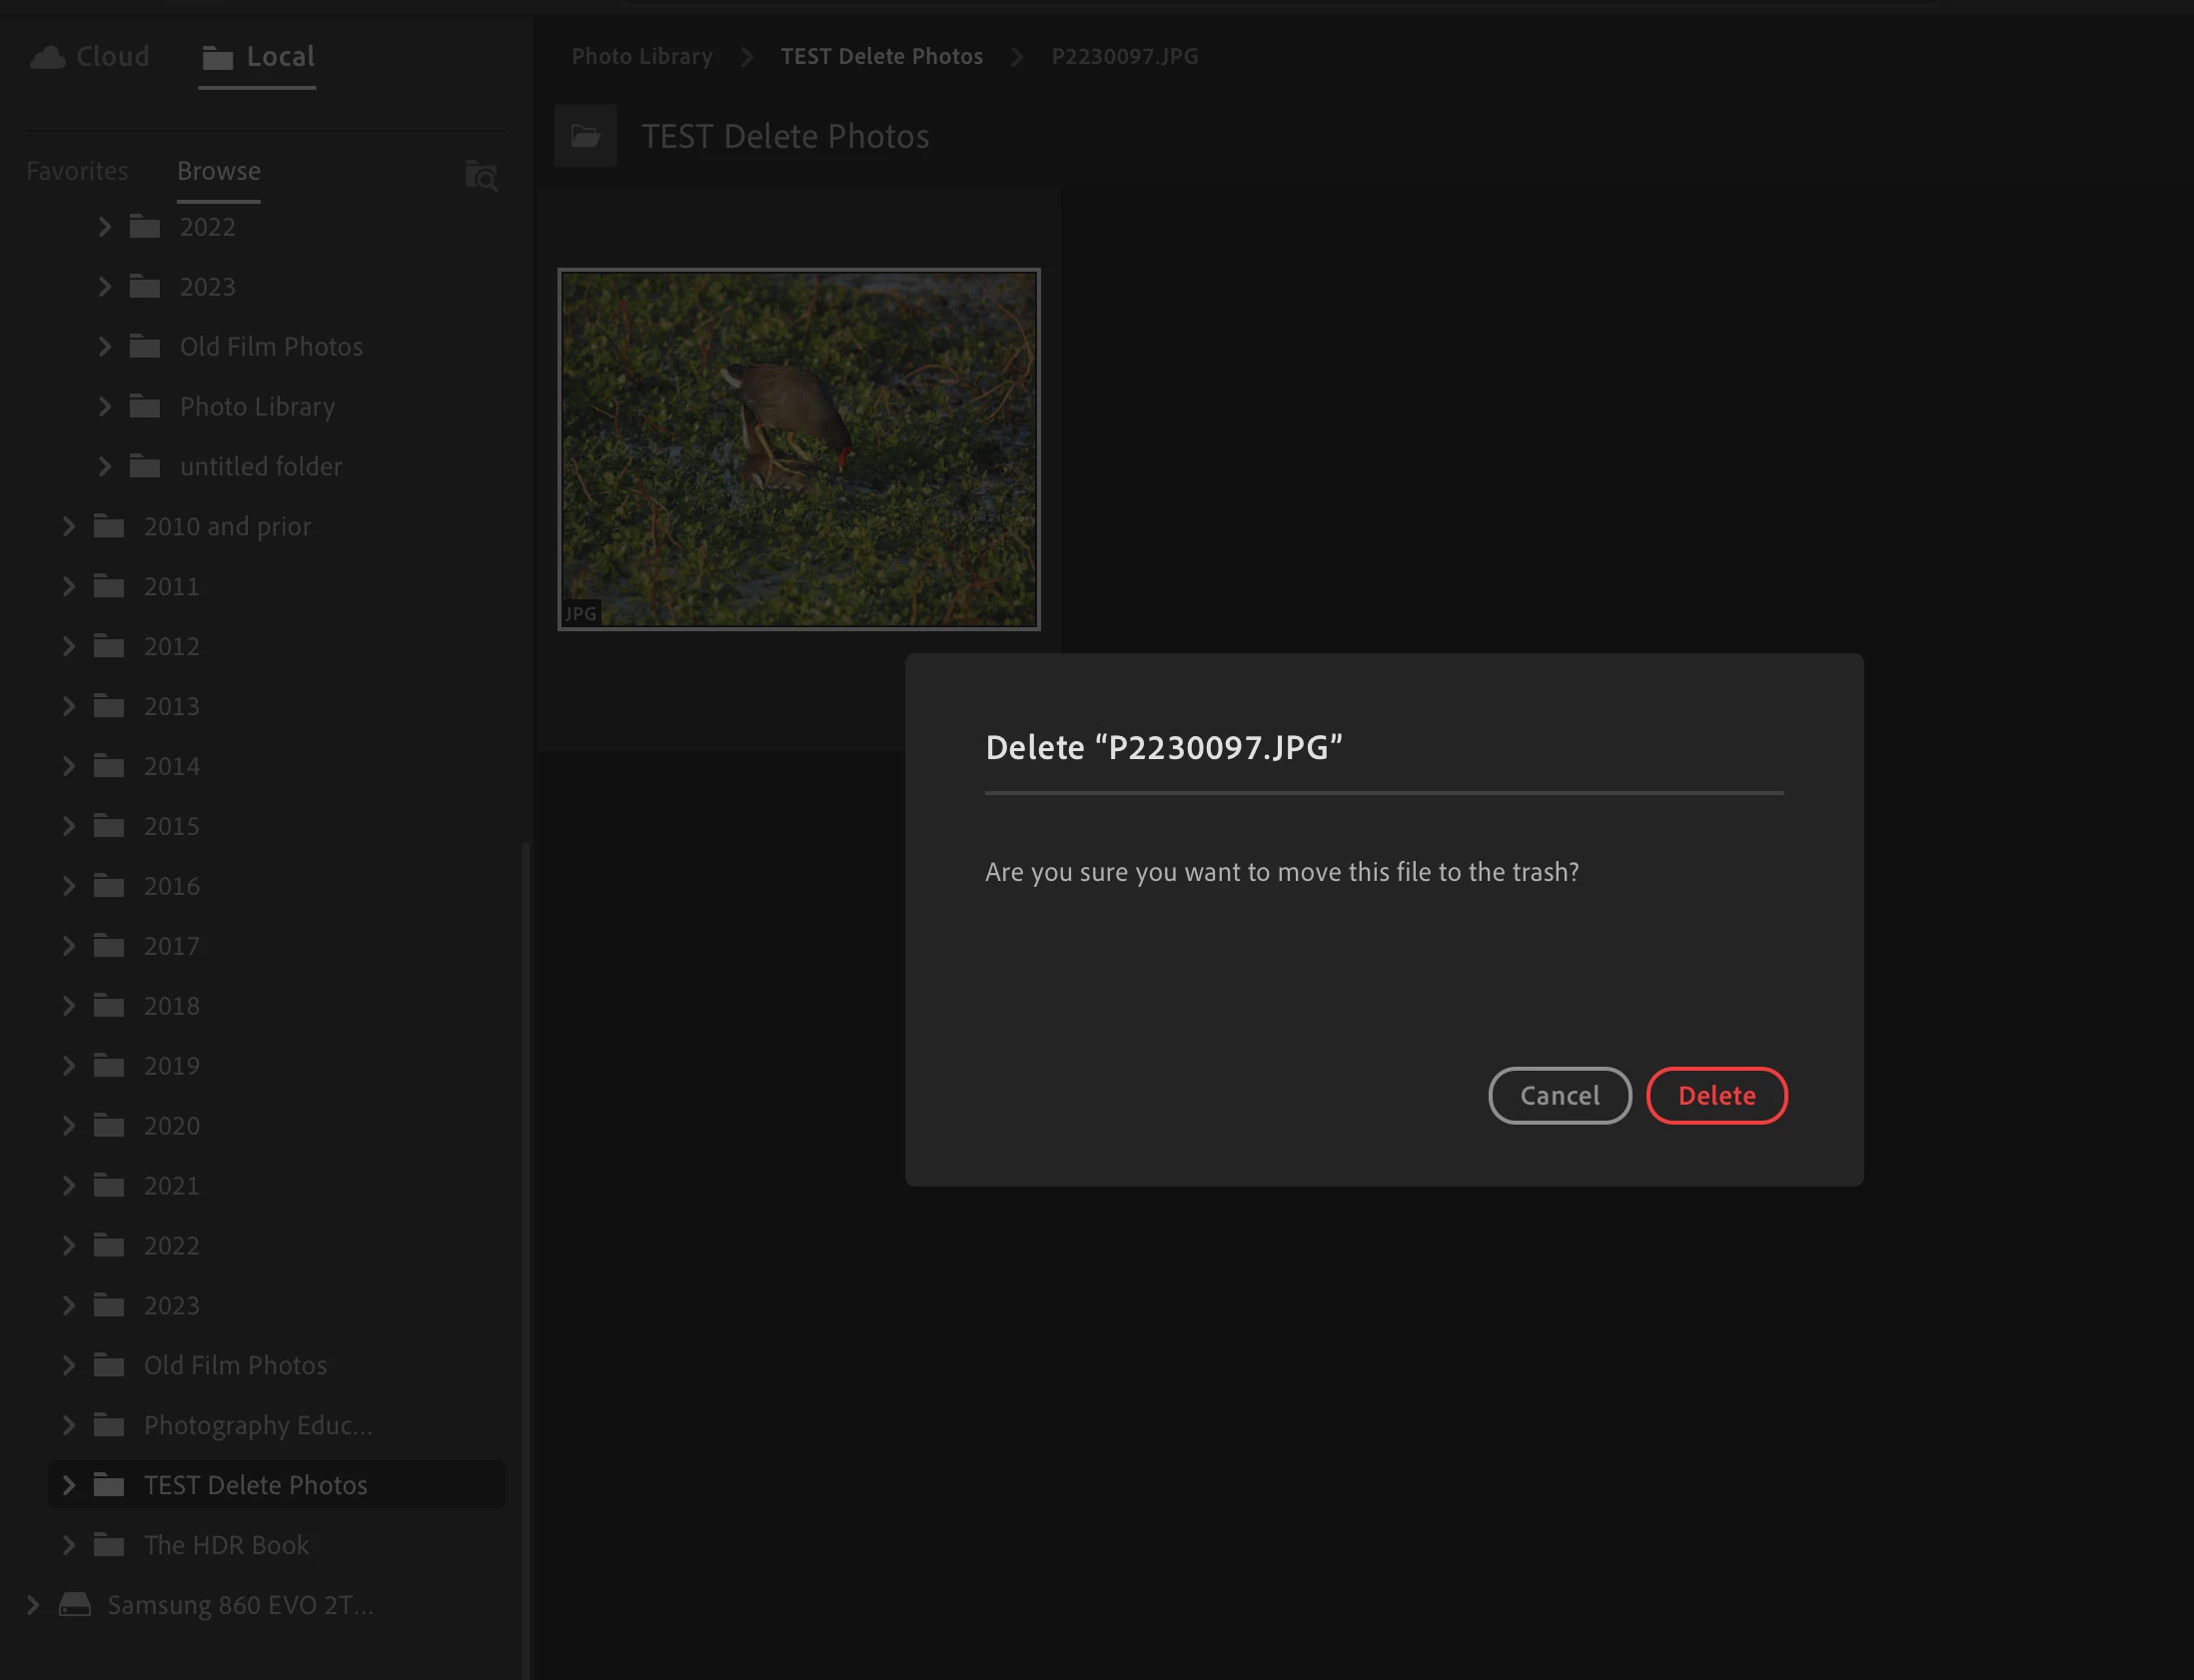Go to Photo Library in breadcrumb
2194x1680 pixels.
pyautogui.click(x=642, y=56)
